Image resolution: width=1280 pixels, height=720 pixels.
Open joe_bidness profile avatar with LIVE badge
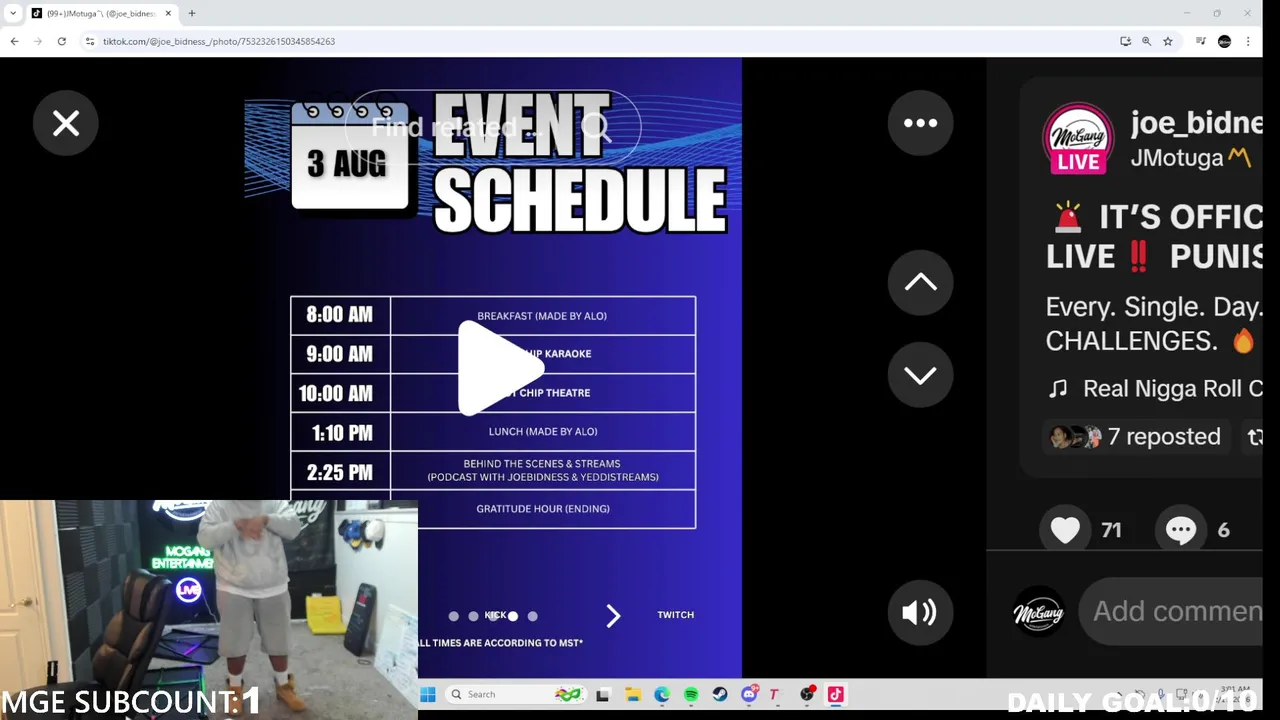1078,139
